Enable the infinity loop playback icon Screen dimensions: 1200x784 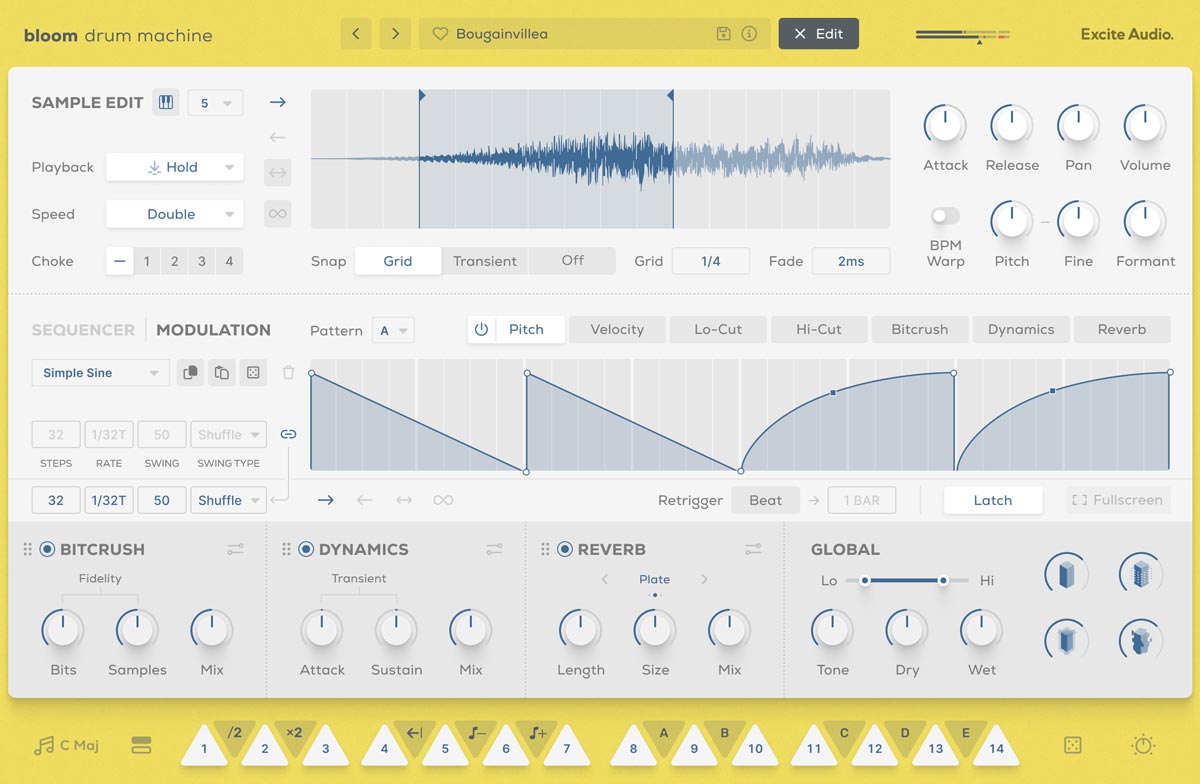click(277, 213)
